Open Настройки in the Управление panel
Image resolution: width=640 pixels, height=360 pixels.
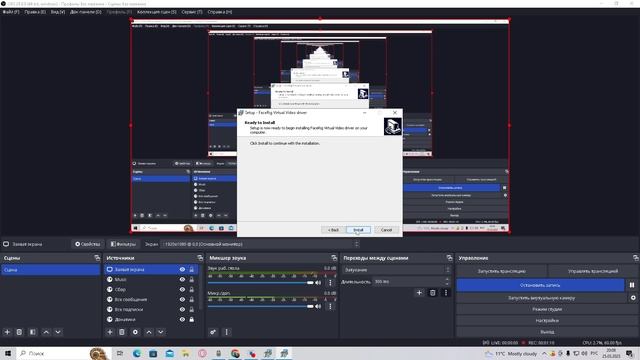click(x=547, y=320)
